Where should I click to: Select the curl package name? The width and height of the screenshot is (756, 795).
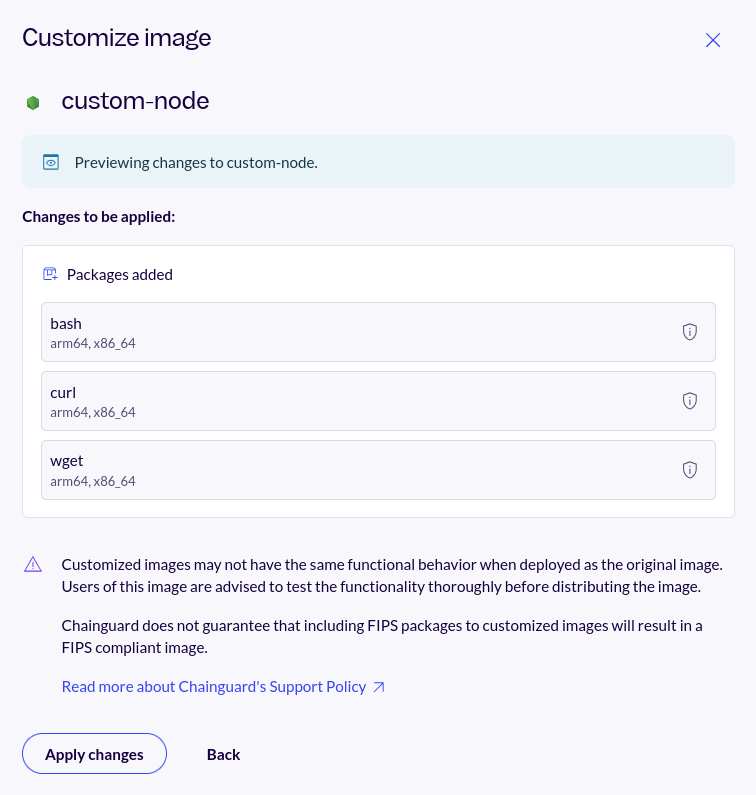(x=63, y=393)
